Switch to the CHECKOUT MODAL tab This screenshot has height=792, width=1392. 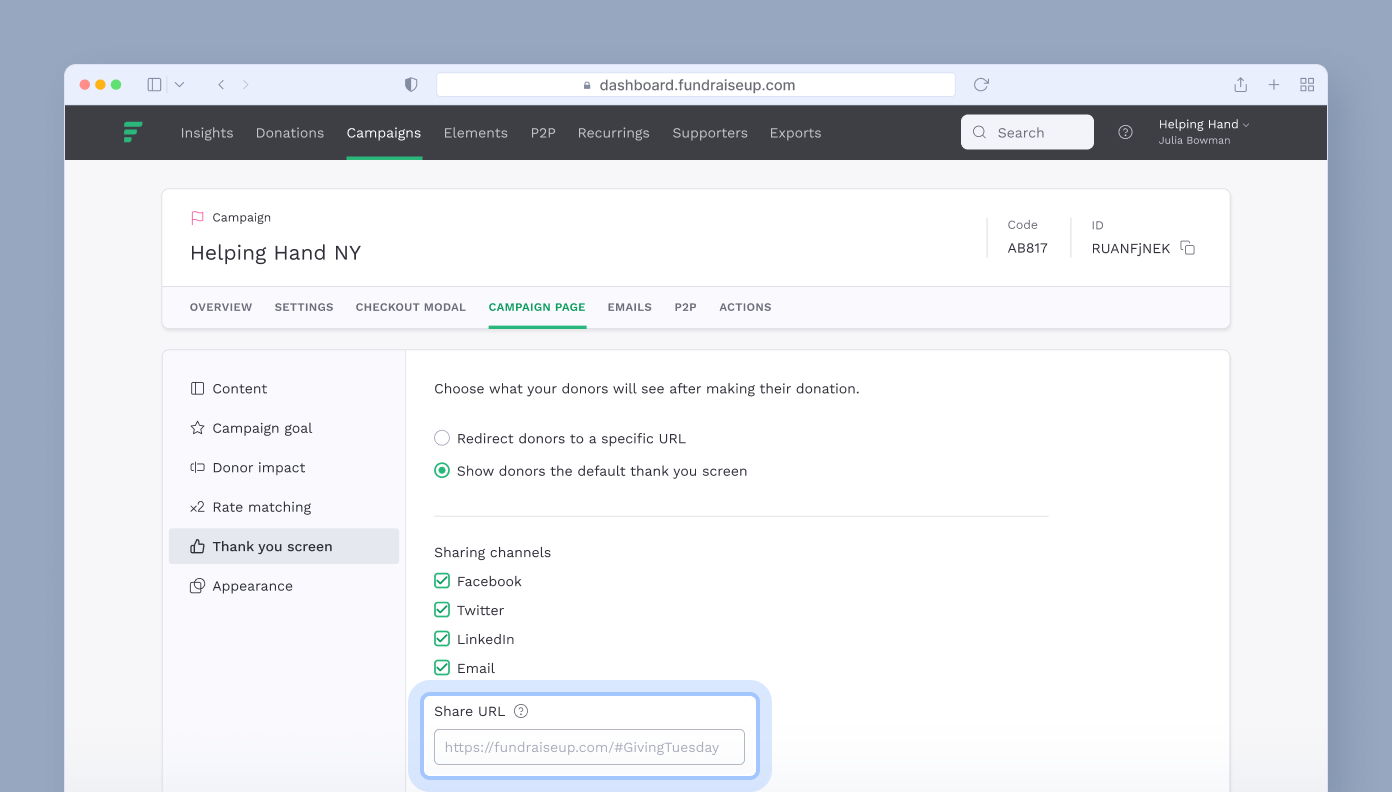pos(411,307)
